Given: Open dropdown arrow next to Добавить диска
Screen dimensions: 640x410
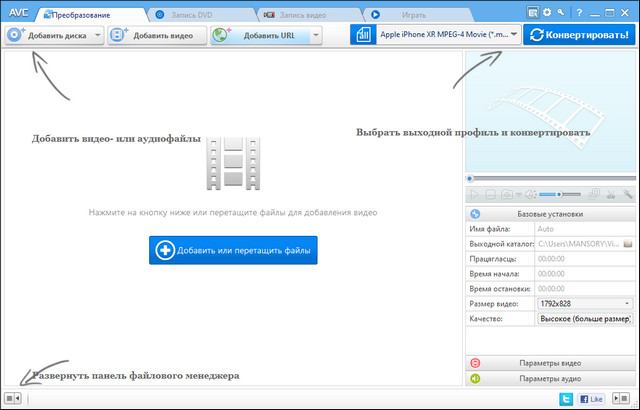Looking at the screenshot, I should pyautogui.click(x=98, y=35).
